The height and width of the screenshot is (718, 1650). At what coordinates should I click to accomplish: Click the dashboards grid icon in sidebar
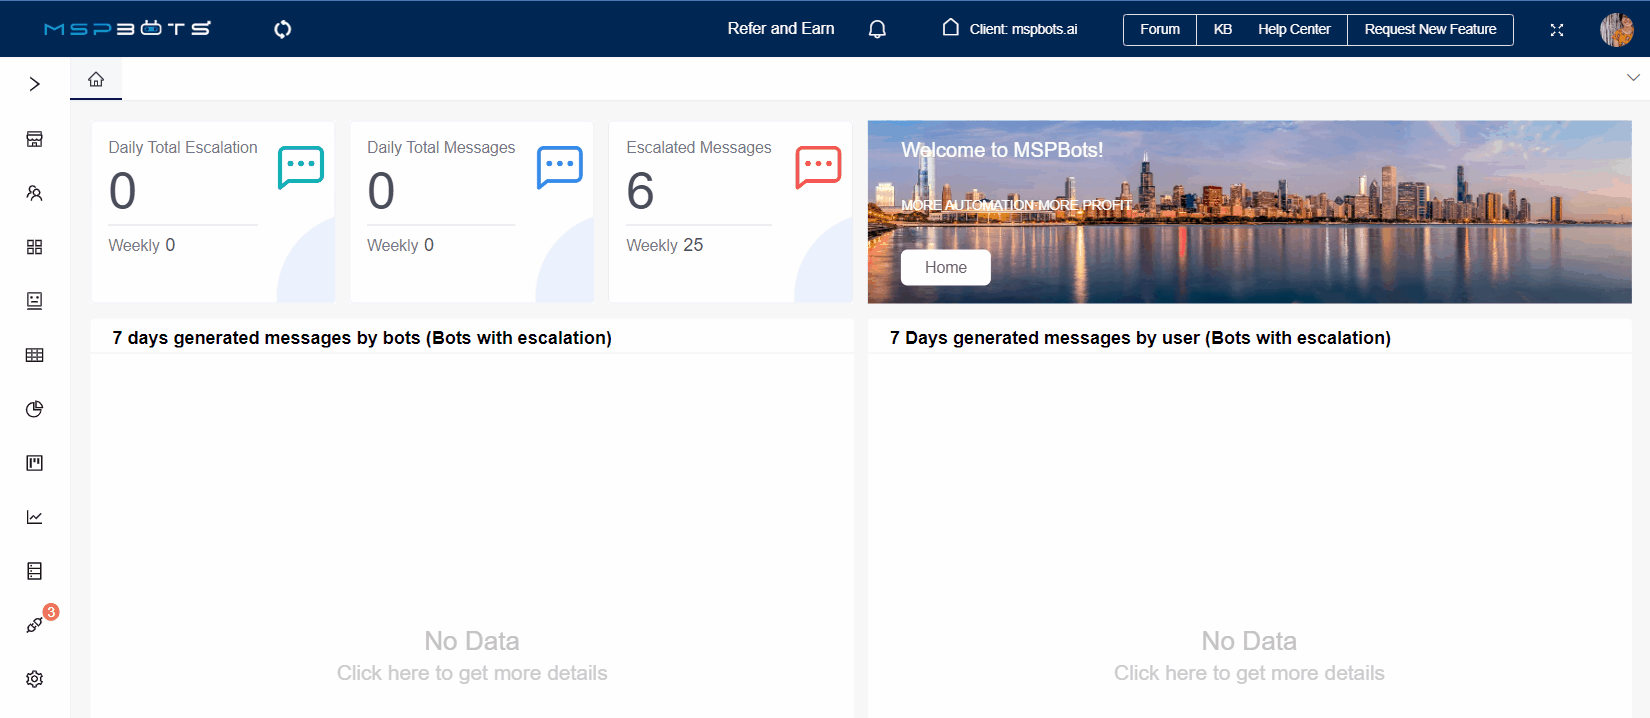34,247
